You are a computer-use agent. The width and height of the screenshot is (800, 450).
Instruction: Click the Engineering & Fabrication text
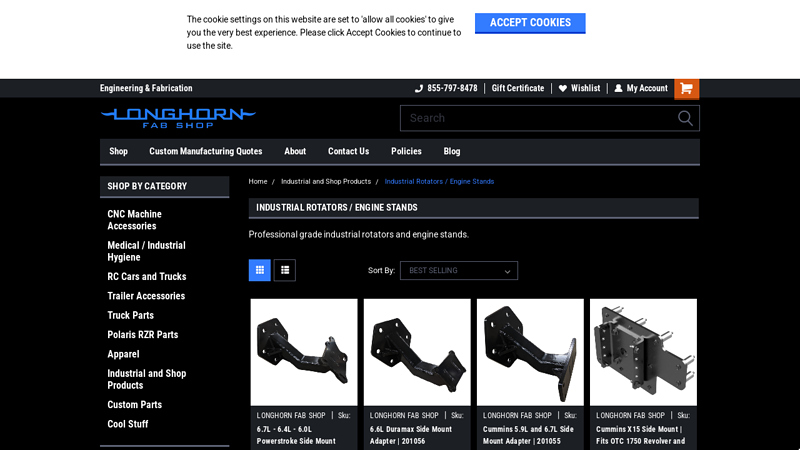[x=146, y=88]
